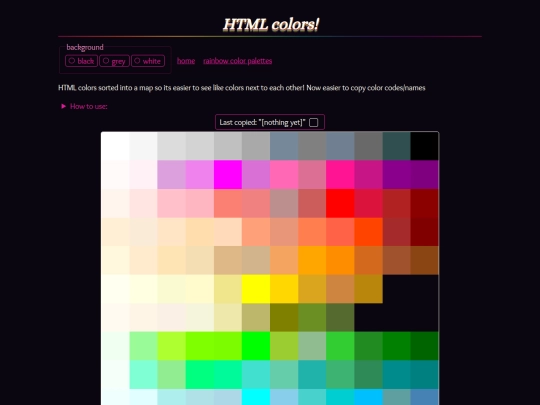Pick the silver swatch left of dark gray
Image resolution: width=540 pixels, height=405 pixels.
point(228,146)
